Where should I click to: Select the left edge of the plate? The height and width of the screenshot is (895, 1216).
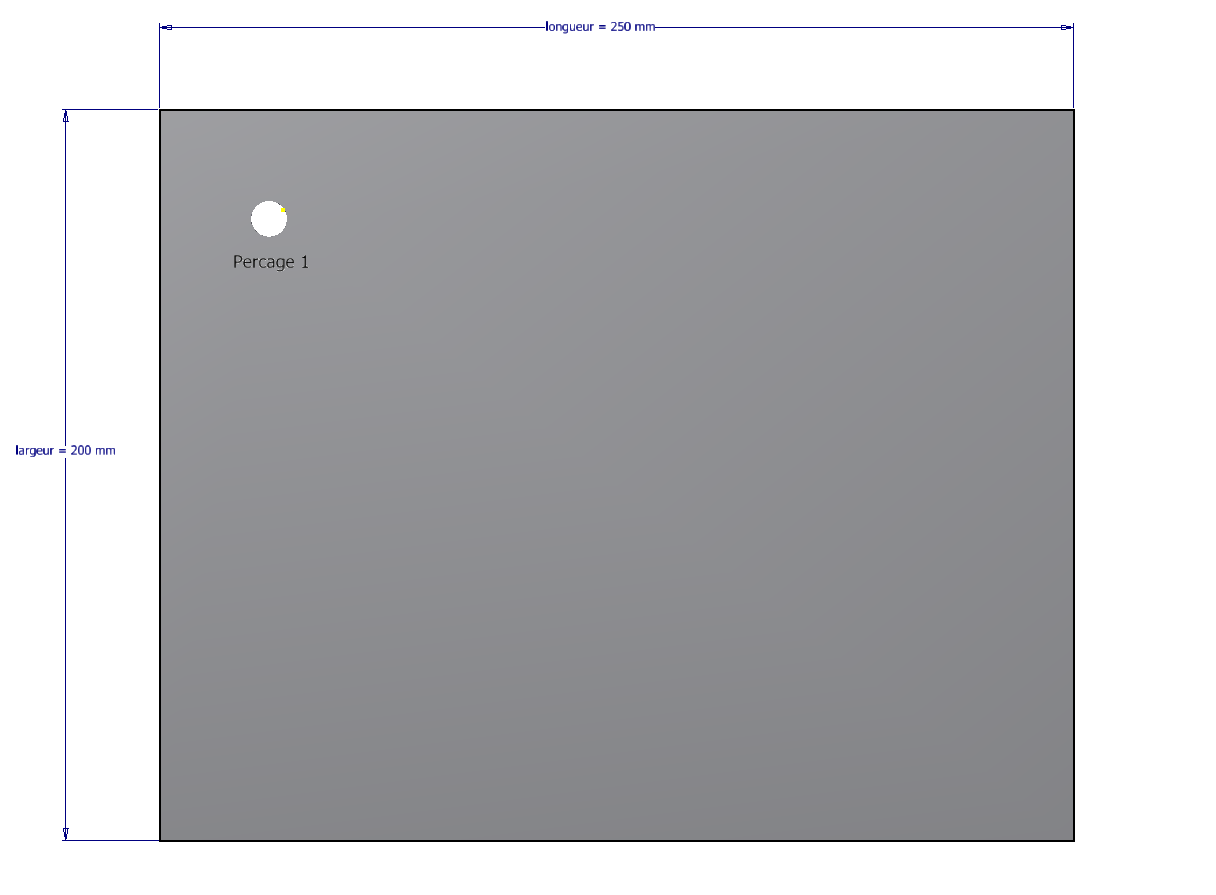click(x=160, y=475)
